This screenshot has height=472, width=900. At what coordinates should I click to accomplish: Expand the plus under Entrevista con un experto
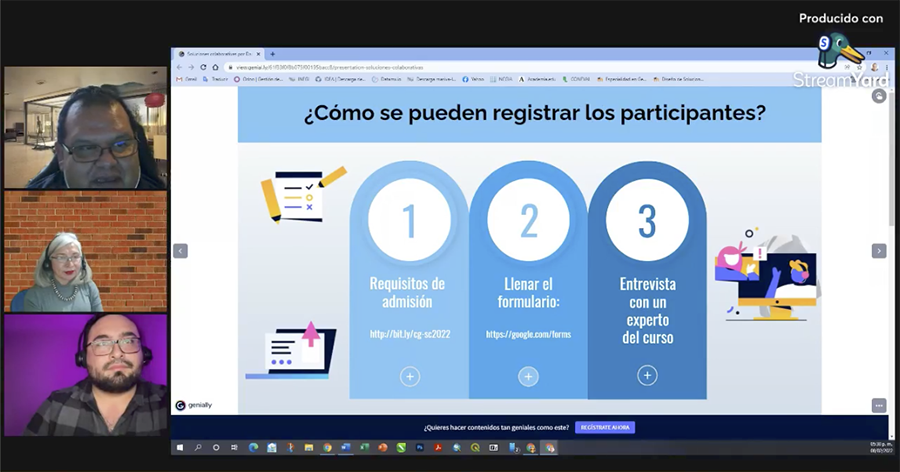647,376
